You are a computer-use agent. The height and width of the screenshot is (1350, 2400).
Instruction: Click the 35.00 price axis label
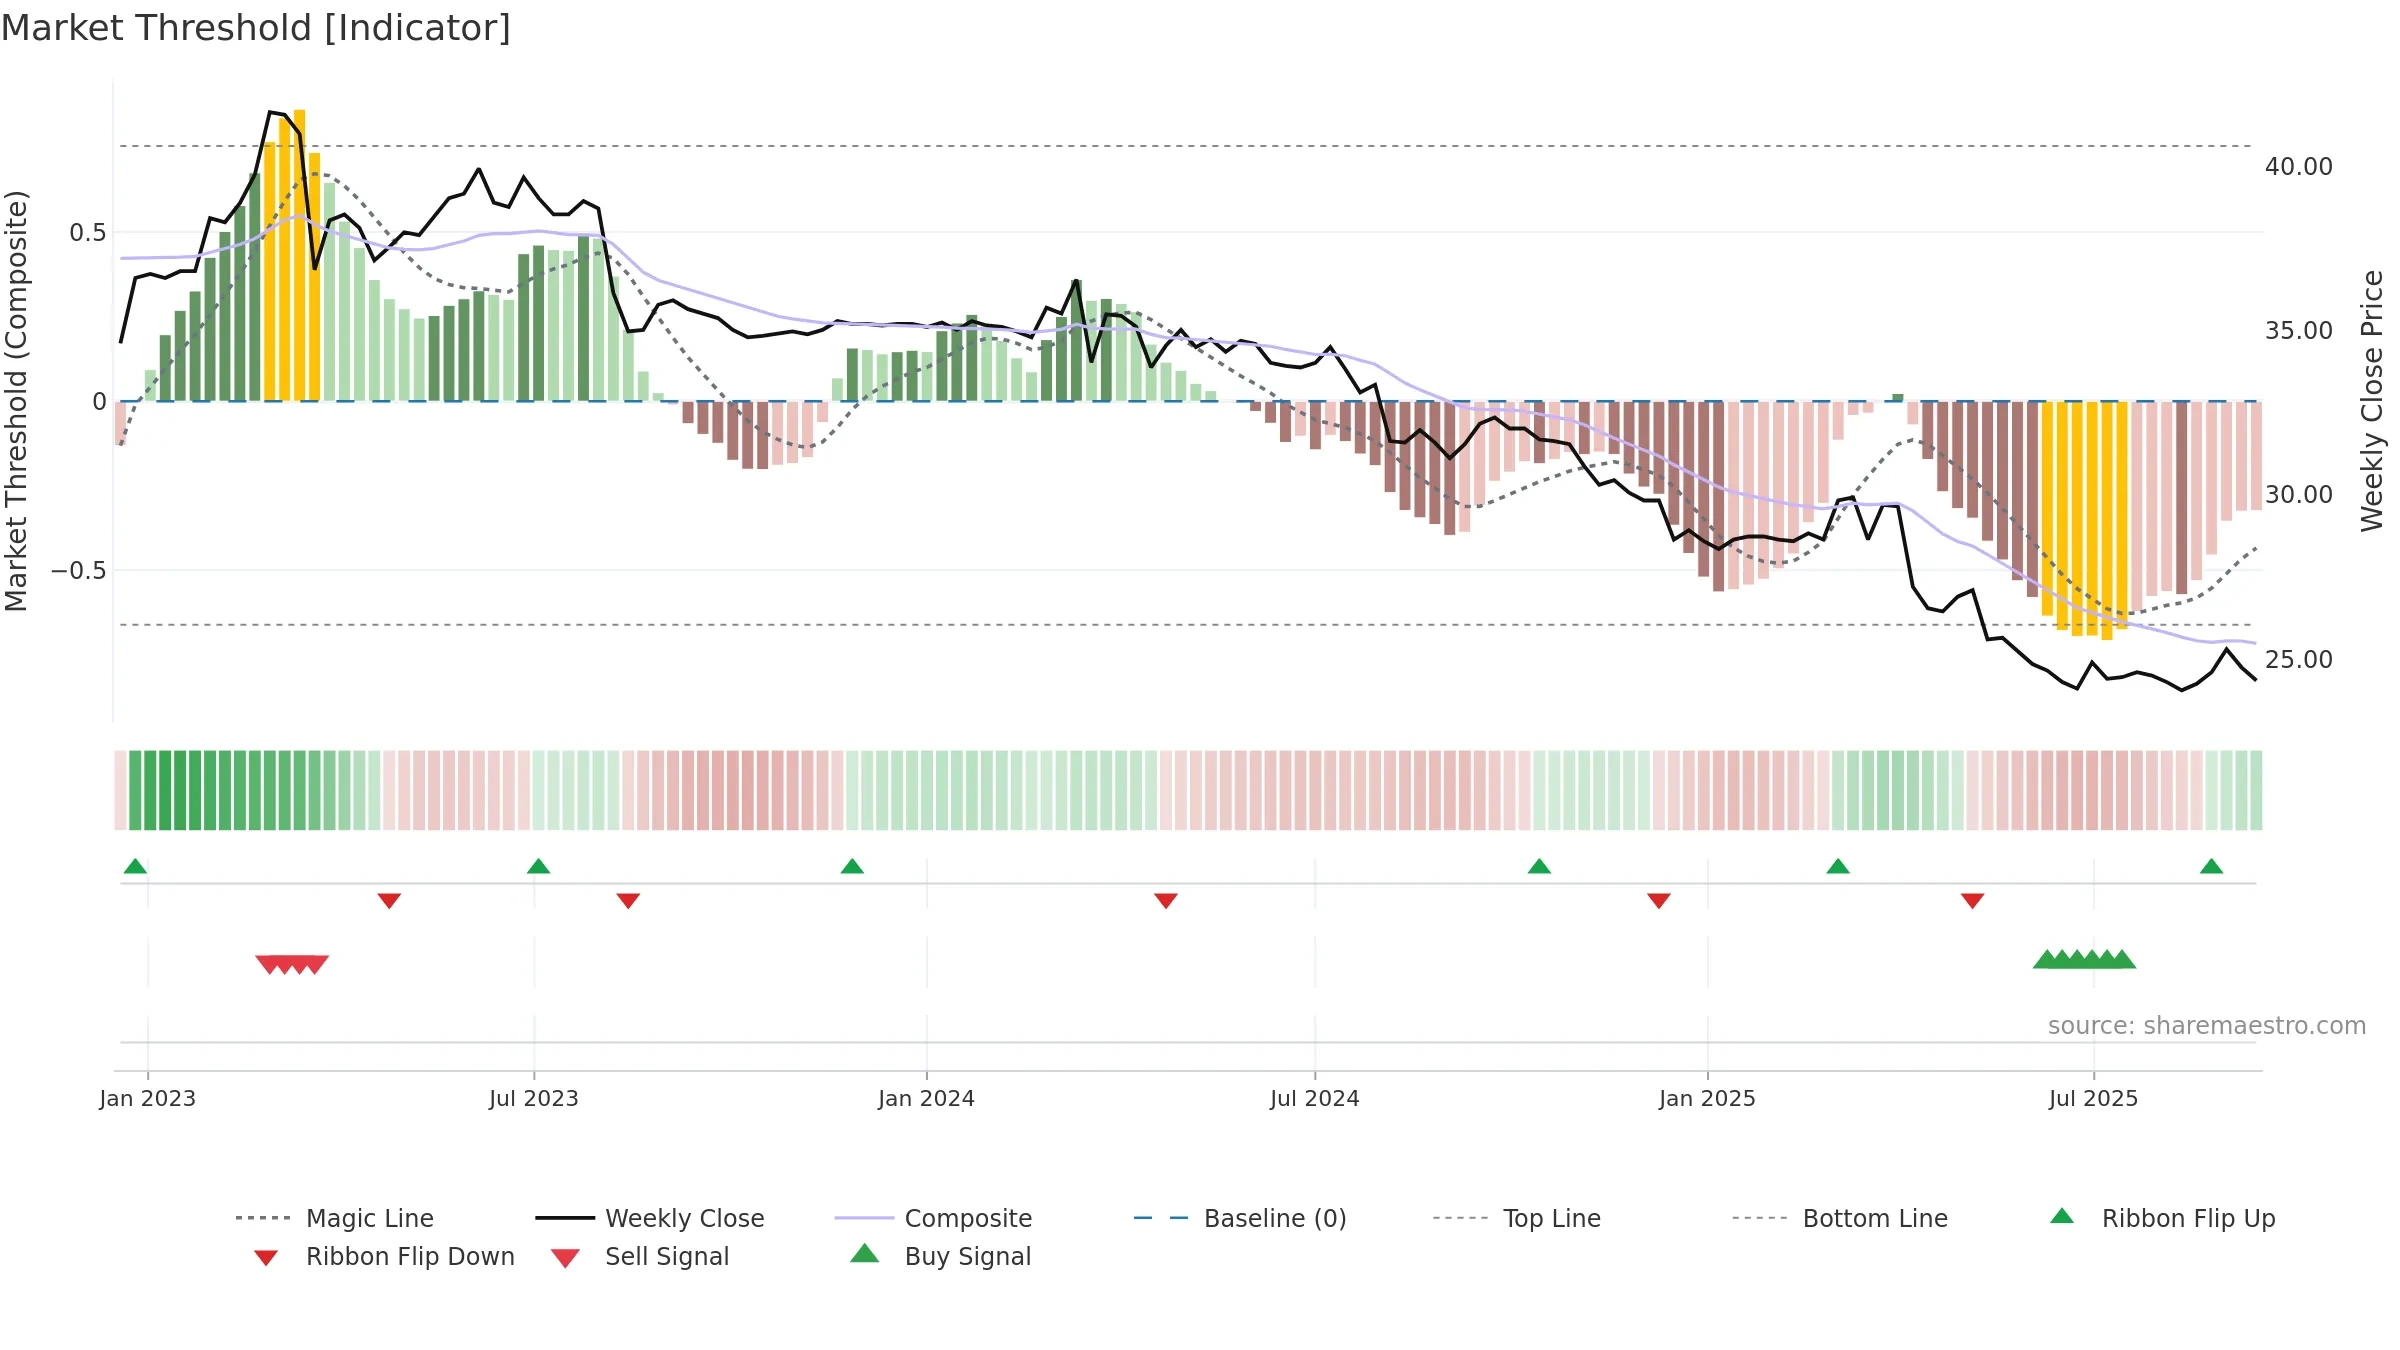point(2299,330)
